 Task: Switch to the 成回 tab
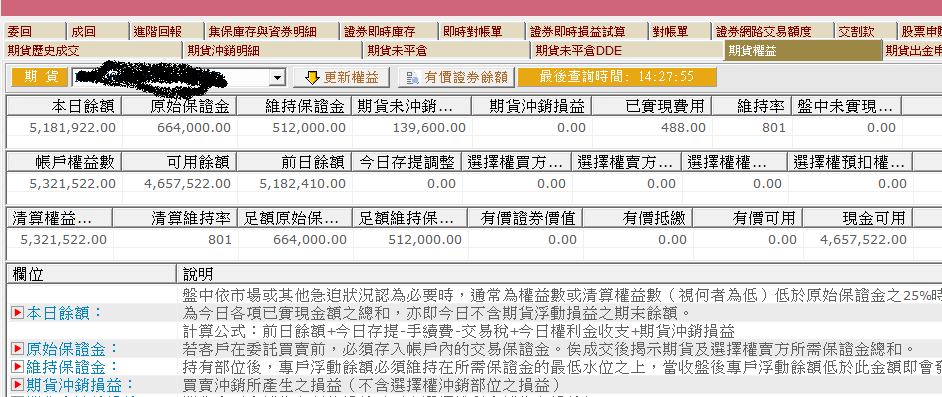pos(98,31)
